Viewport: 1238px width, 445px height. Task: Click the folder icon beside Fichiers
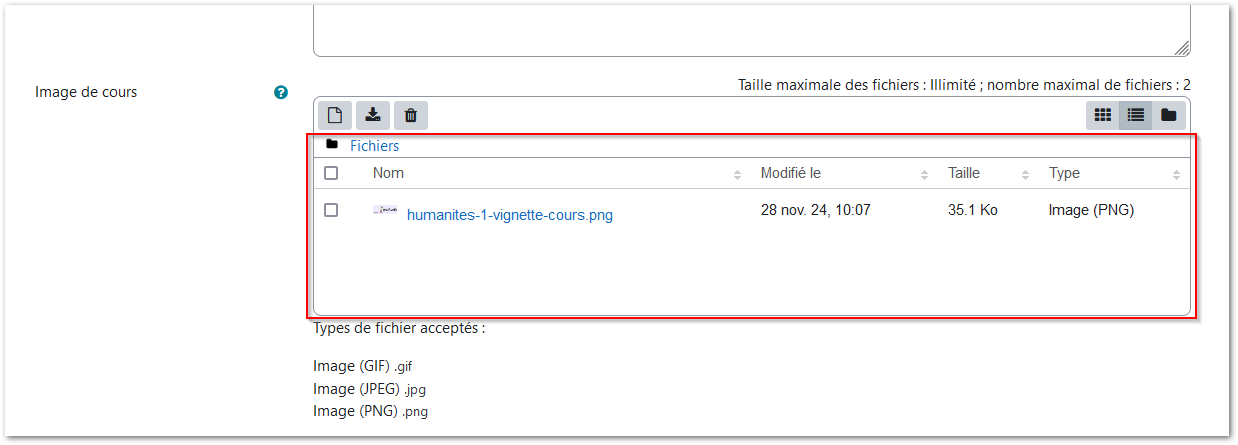click(x=332, y=145)
